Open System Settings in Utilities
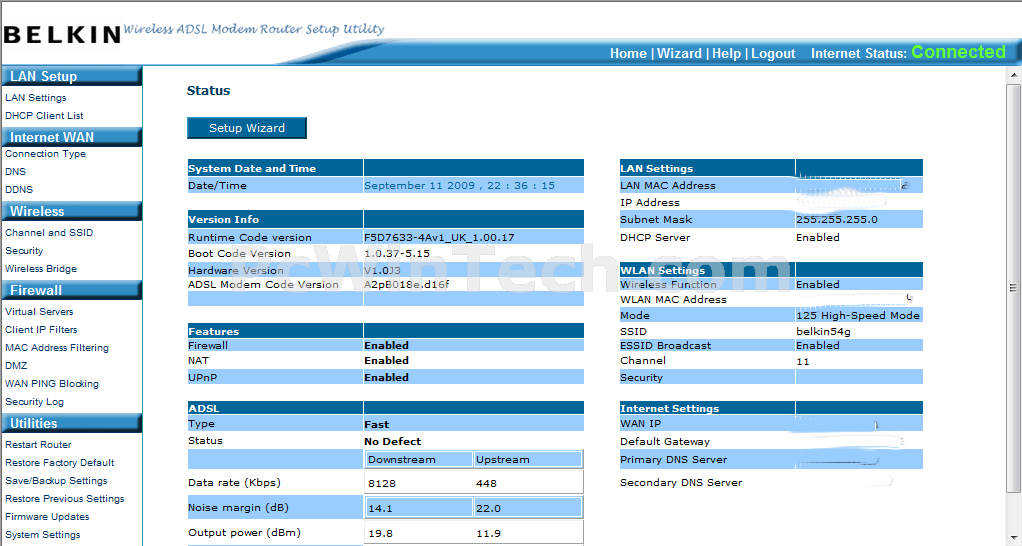The image size is (1022, 546). (43, 535)
